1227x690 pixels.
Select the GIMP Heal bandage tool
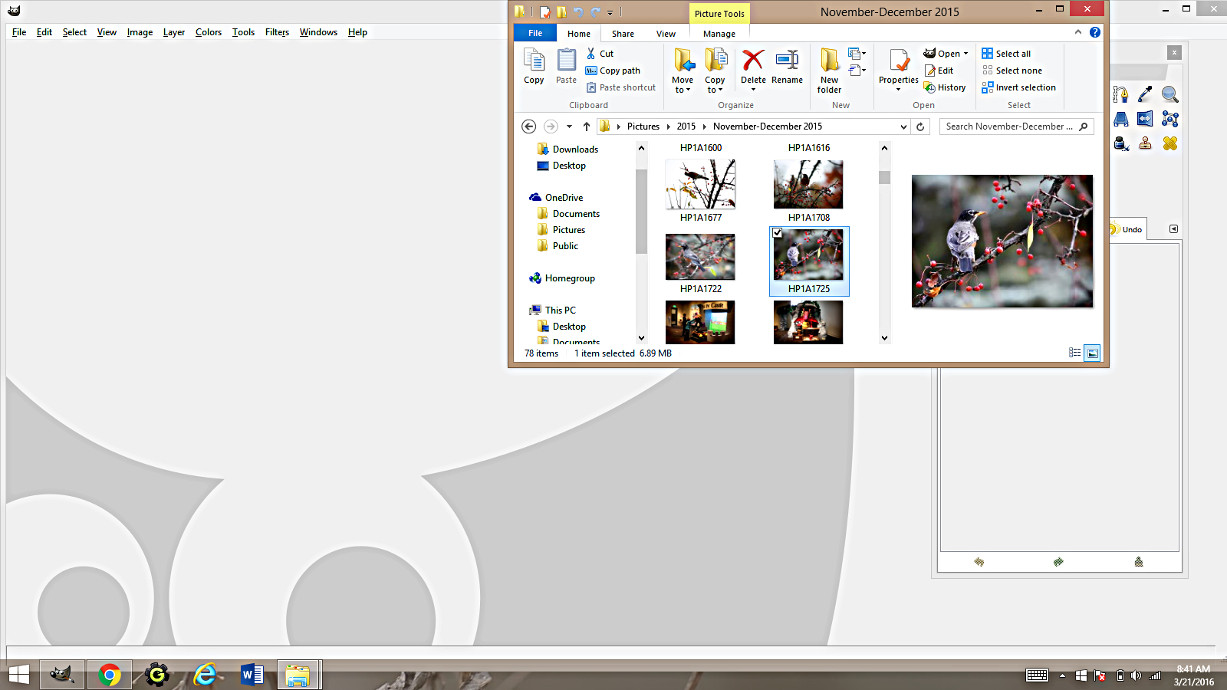[x=1170, y=143]
